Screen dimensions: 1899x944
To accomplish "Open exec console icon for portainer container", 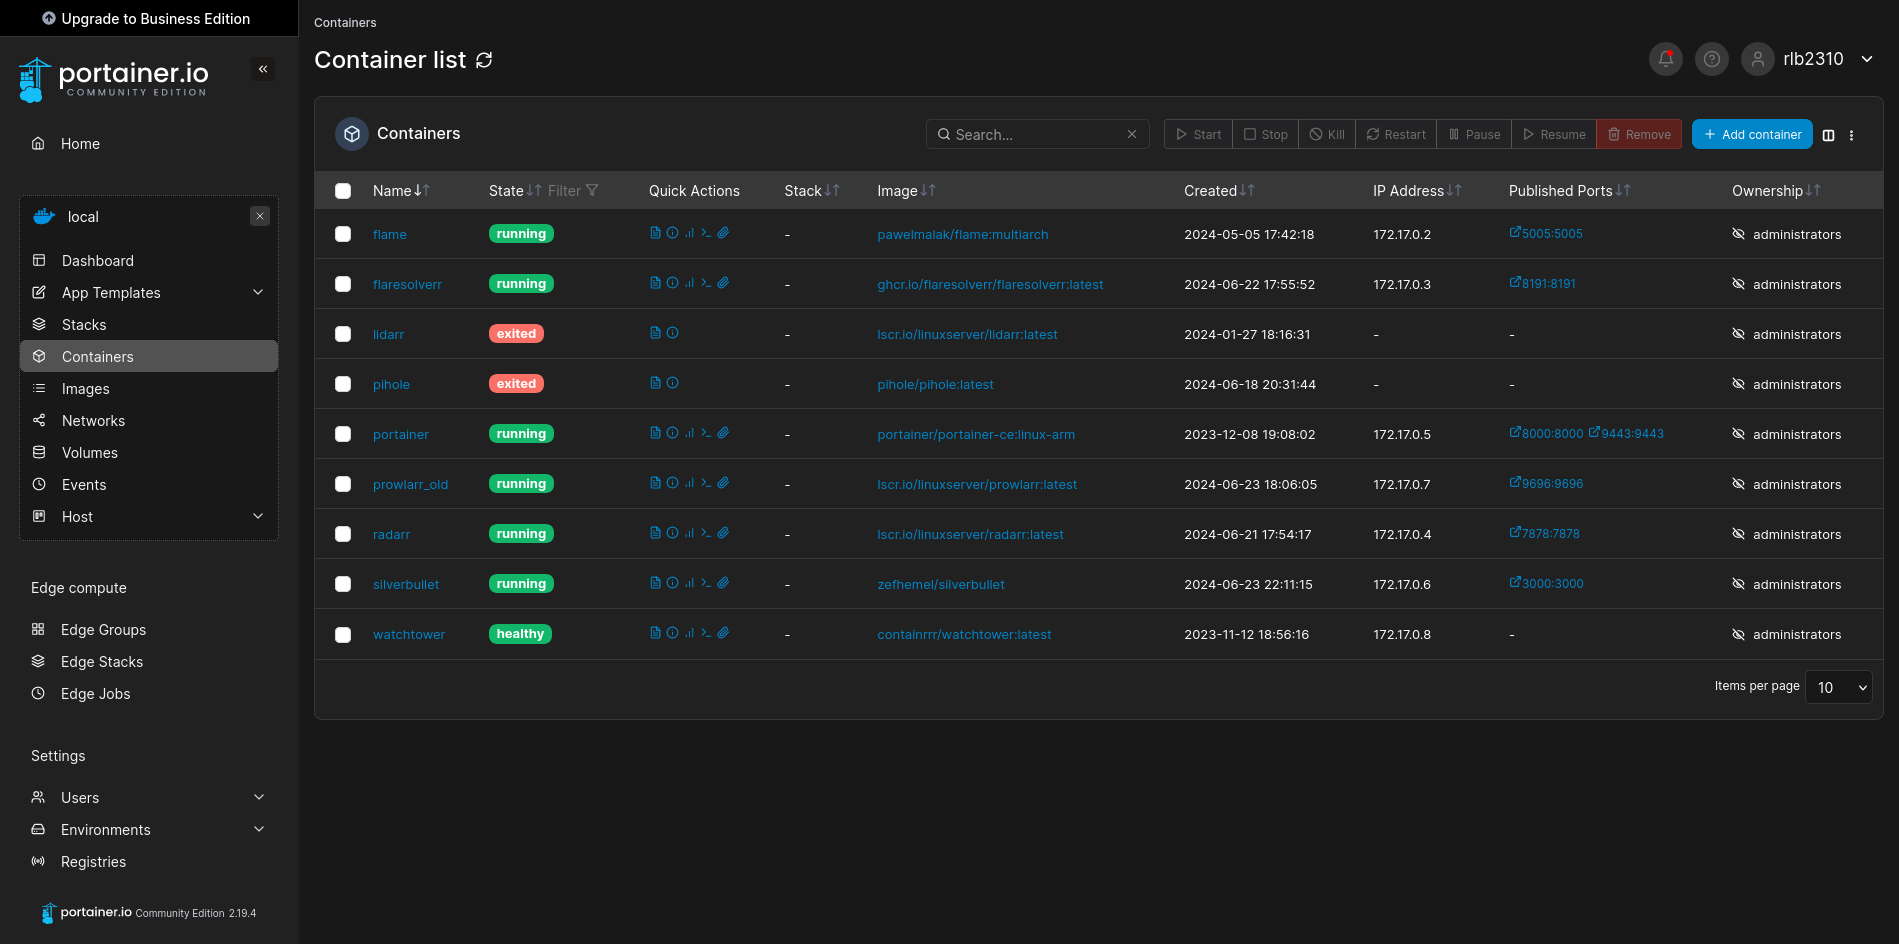I will (x=706, y=433).
